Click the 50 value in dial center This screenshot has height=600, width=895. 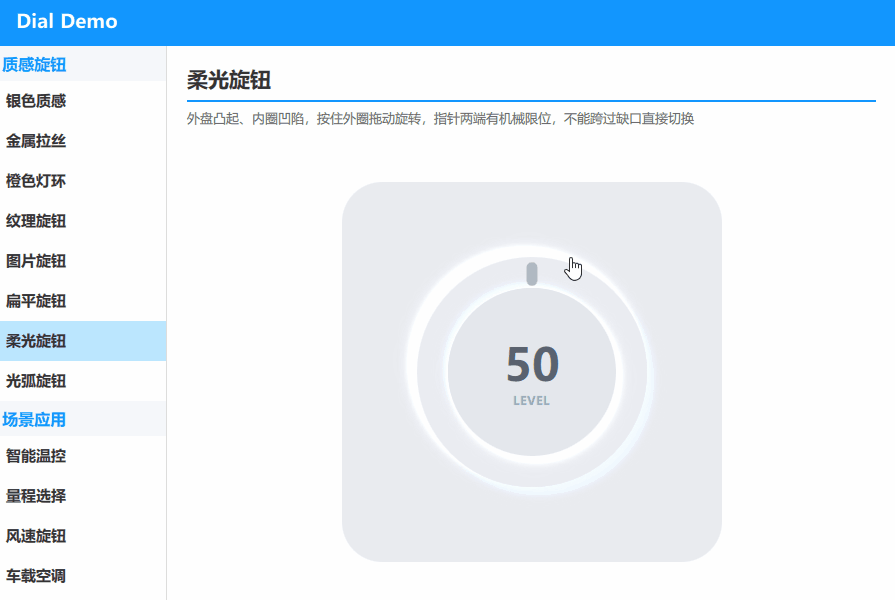click(x=532, y=364)
